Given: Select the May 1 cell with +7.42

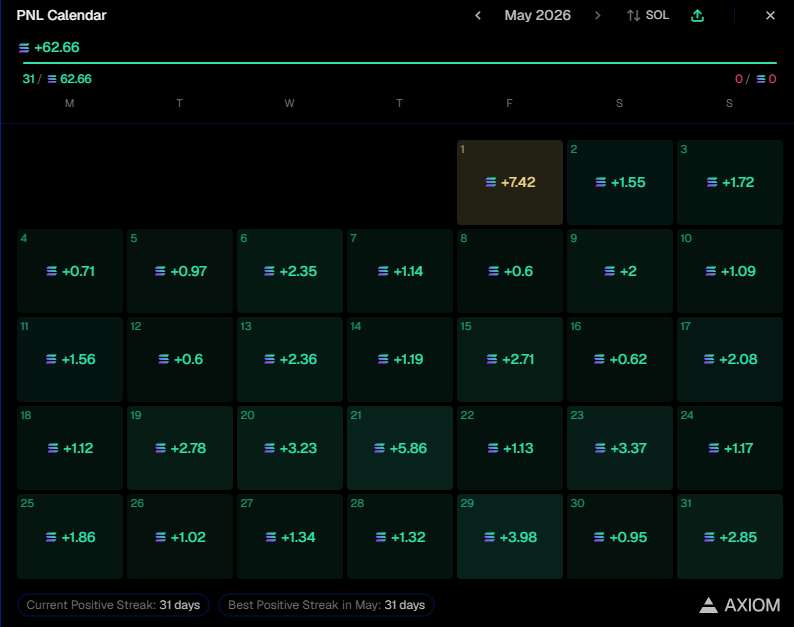Looking at the screenshot, I should [509, 182].
